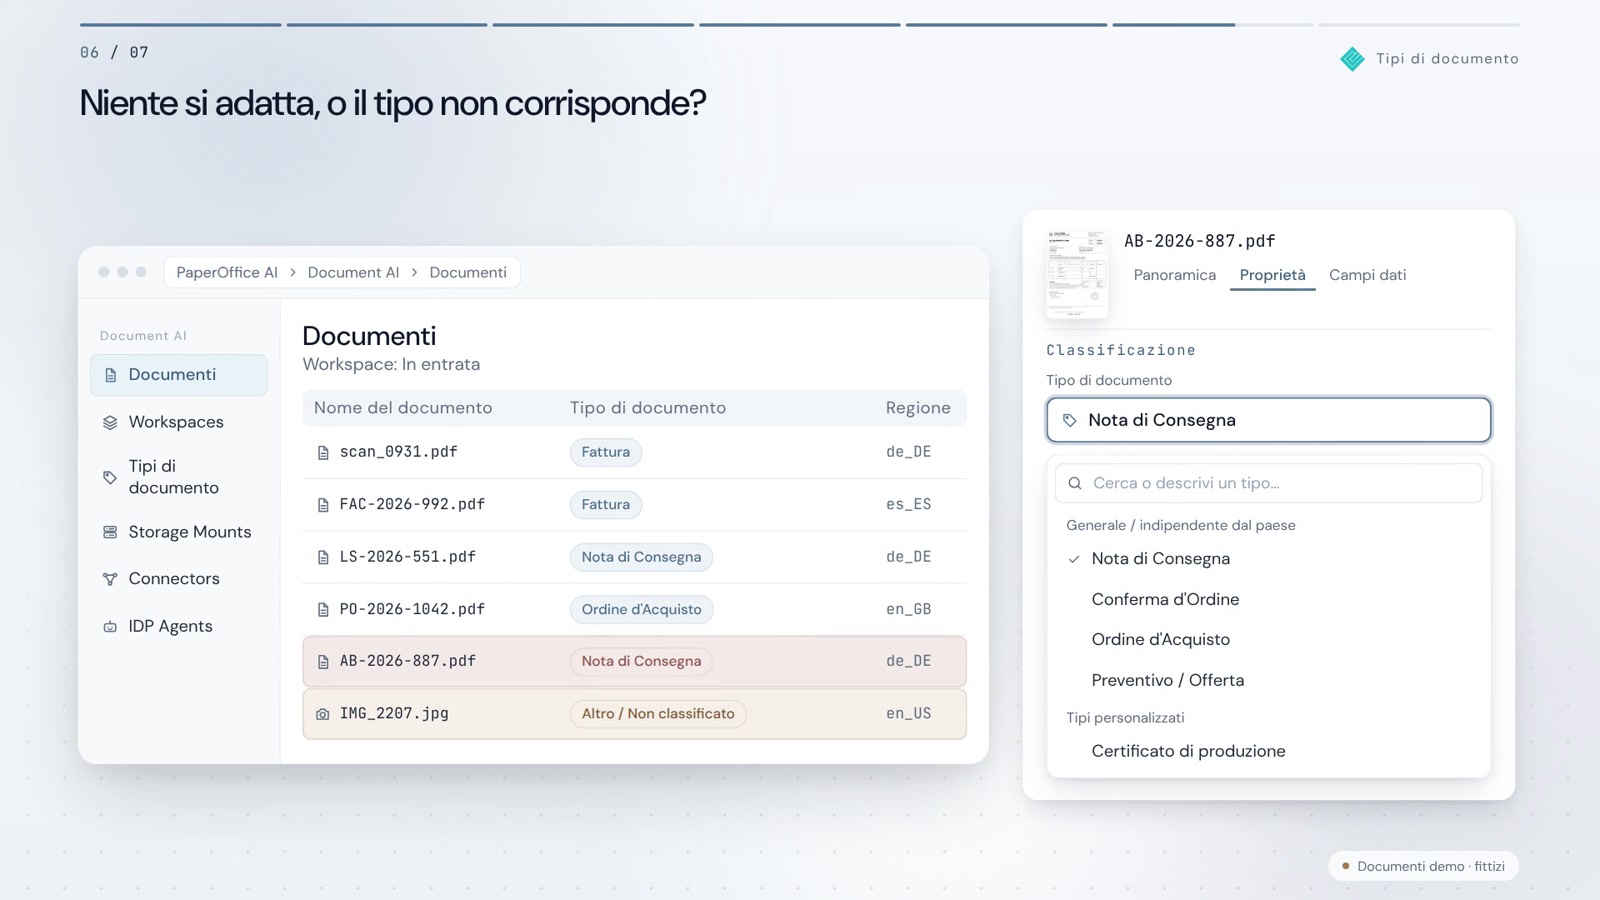Click Document AI breadcrumb
Image resolution: width=1600 pixels, height=900 pixels.
(353, 273)
